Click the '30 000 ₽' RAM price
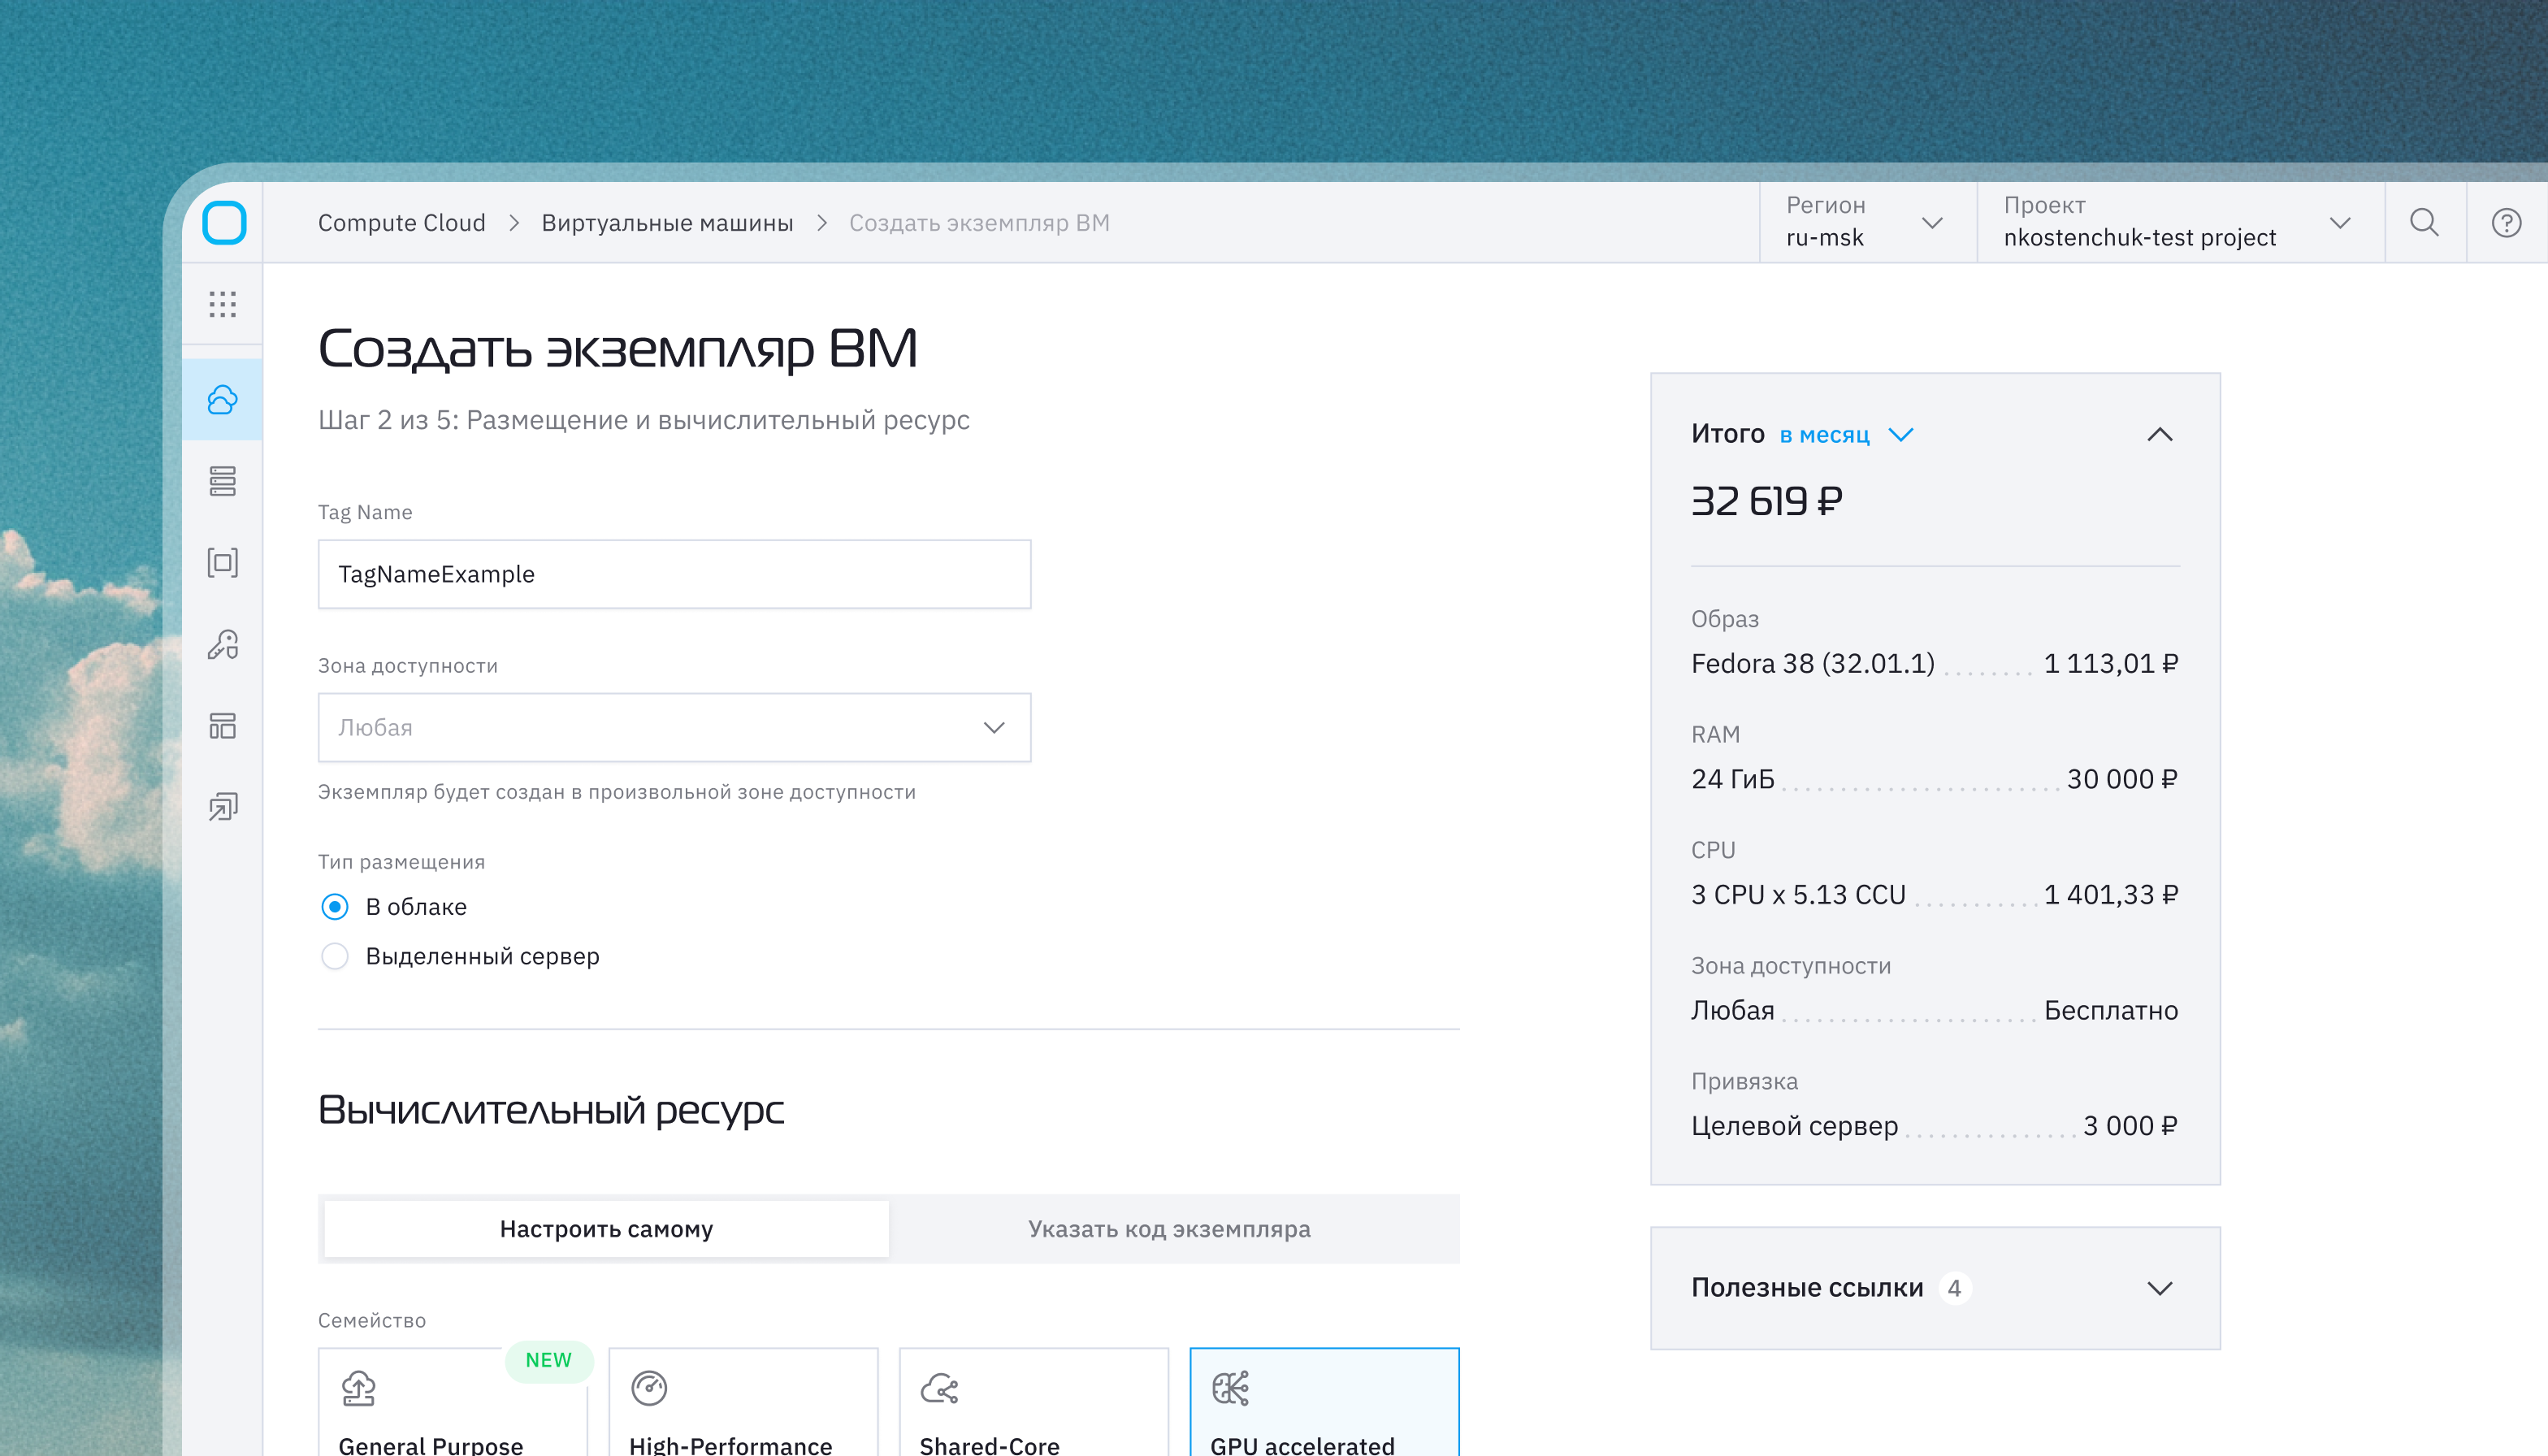 2122,778
